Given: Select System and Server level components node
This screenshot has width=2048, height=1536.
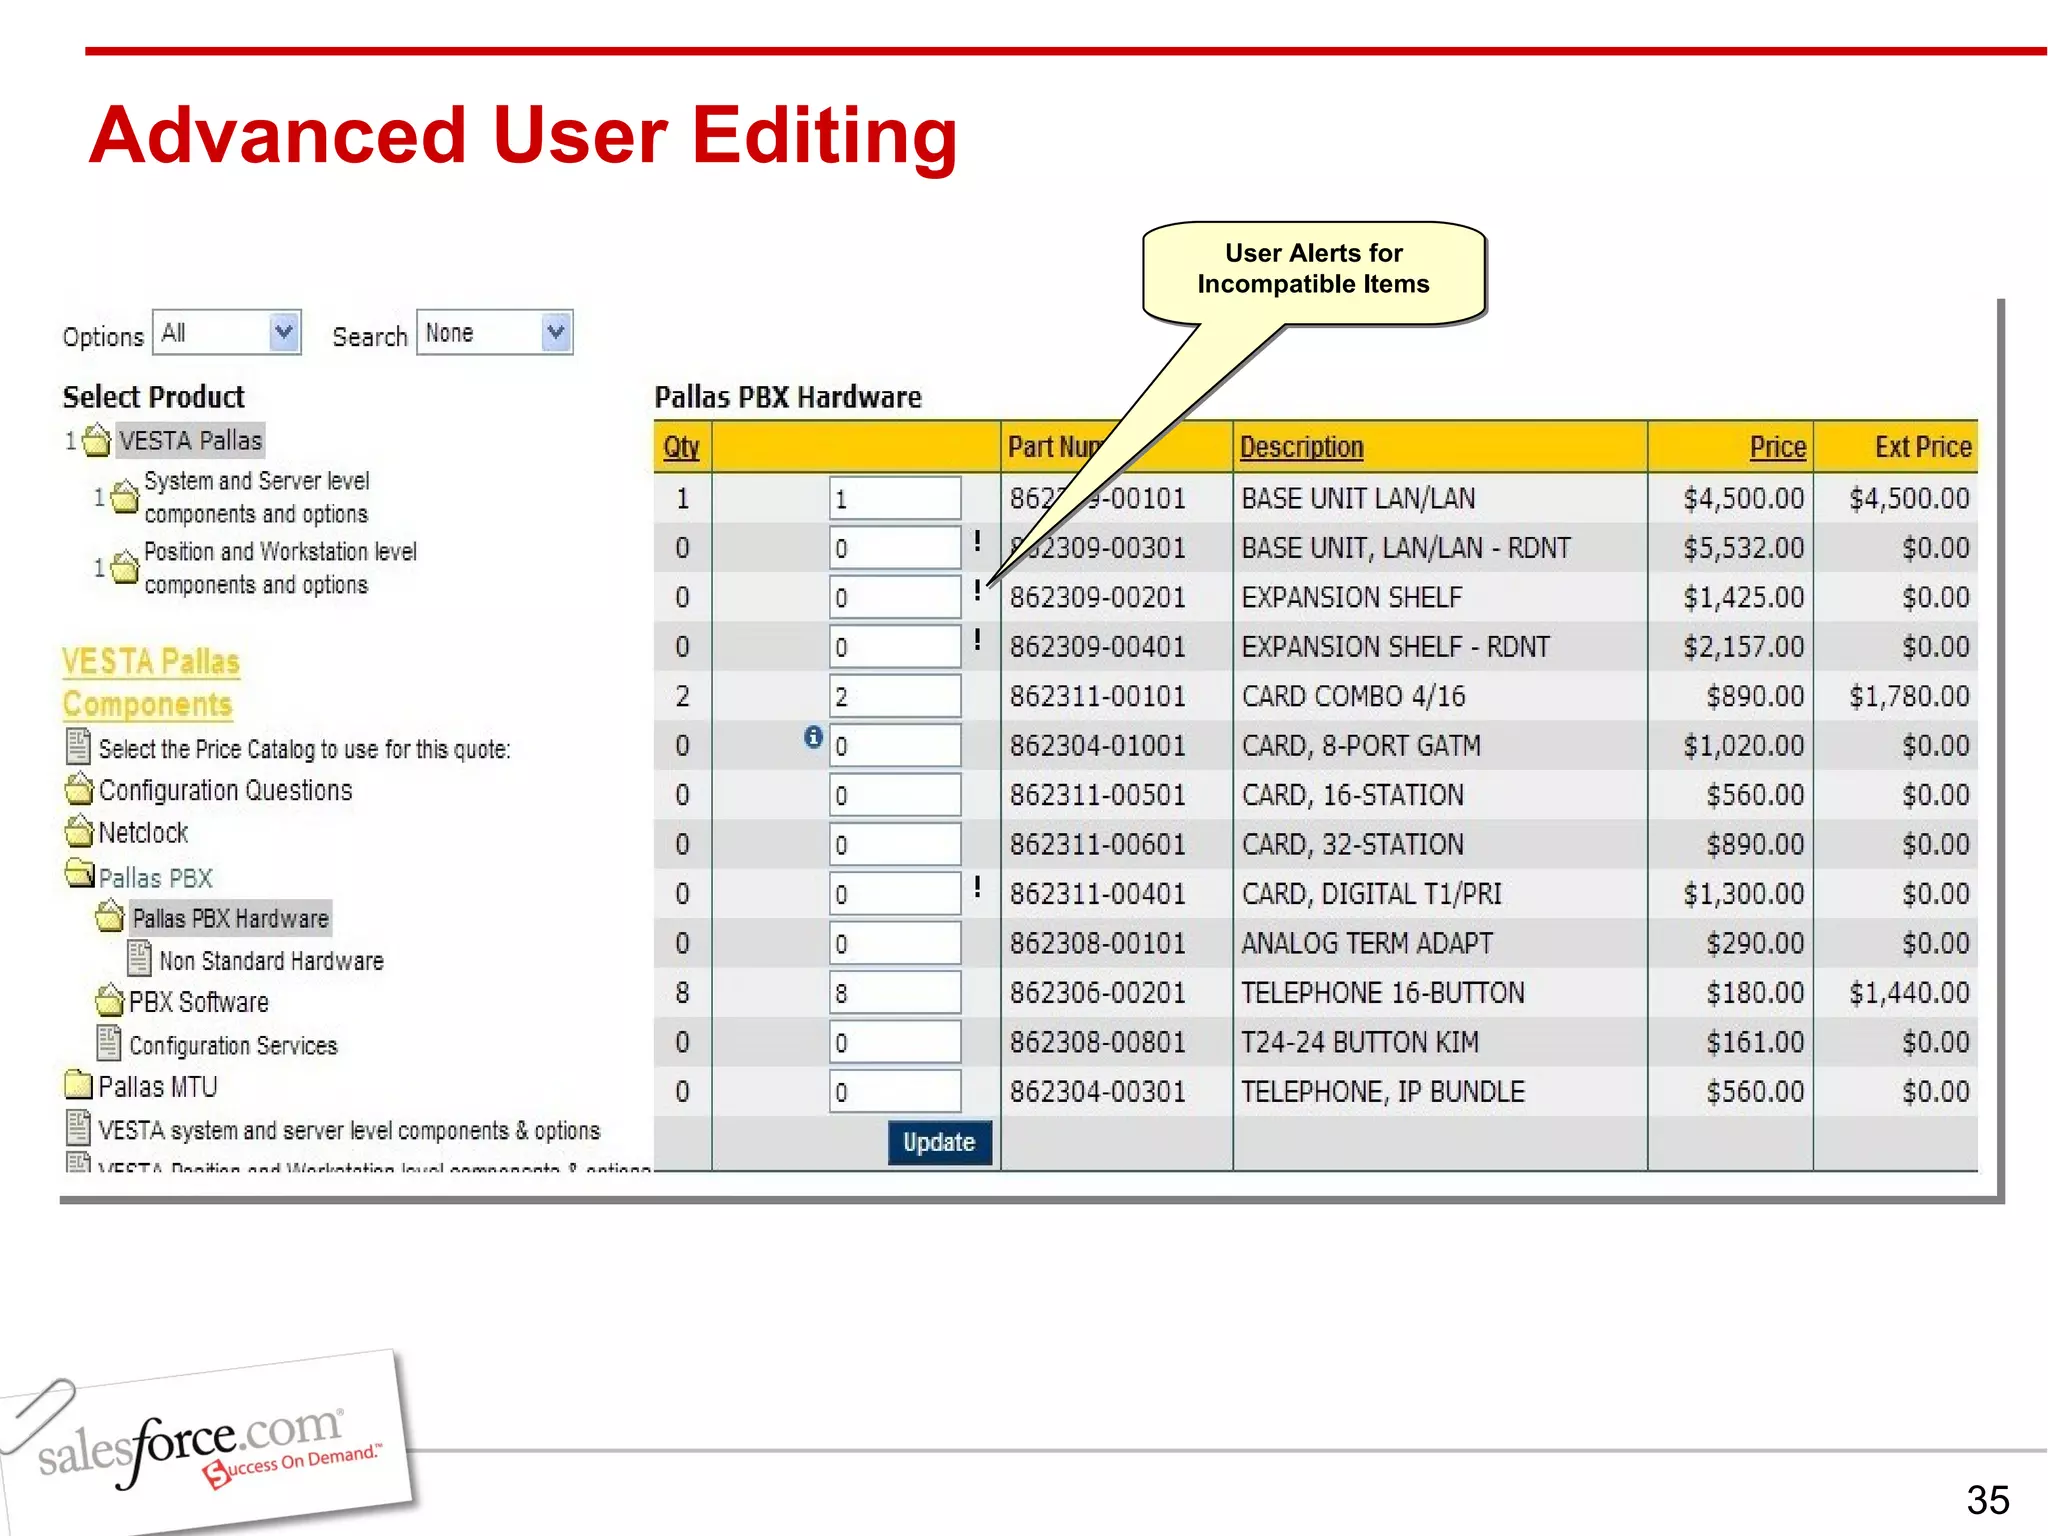Looking at the screenshot, I should click(256, 497).
